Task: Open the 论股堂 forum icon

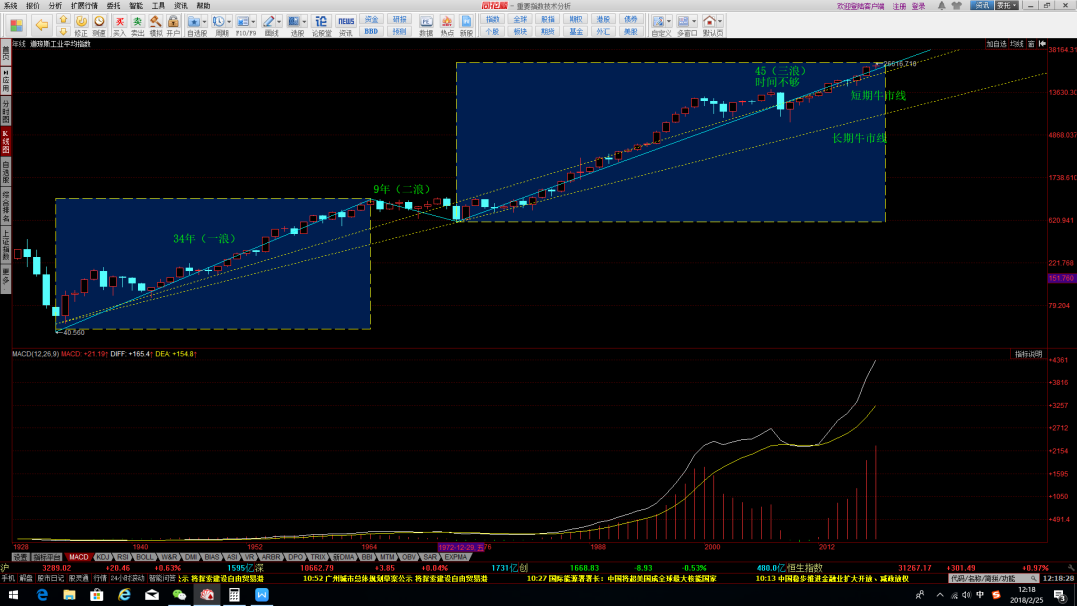Action: (x=321, y=24)
